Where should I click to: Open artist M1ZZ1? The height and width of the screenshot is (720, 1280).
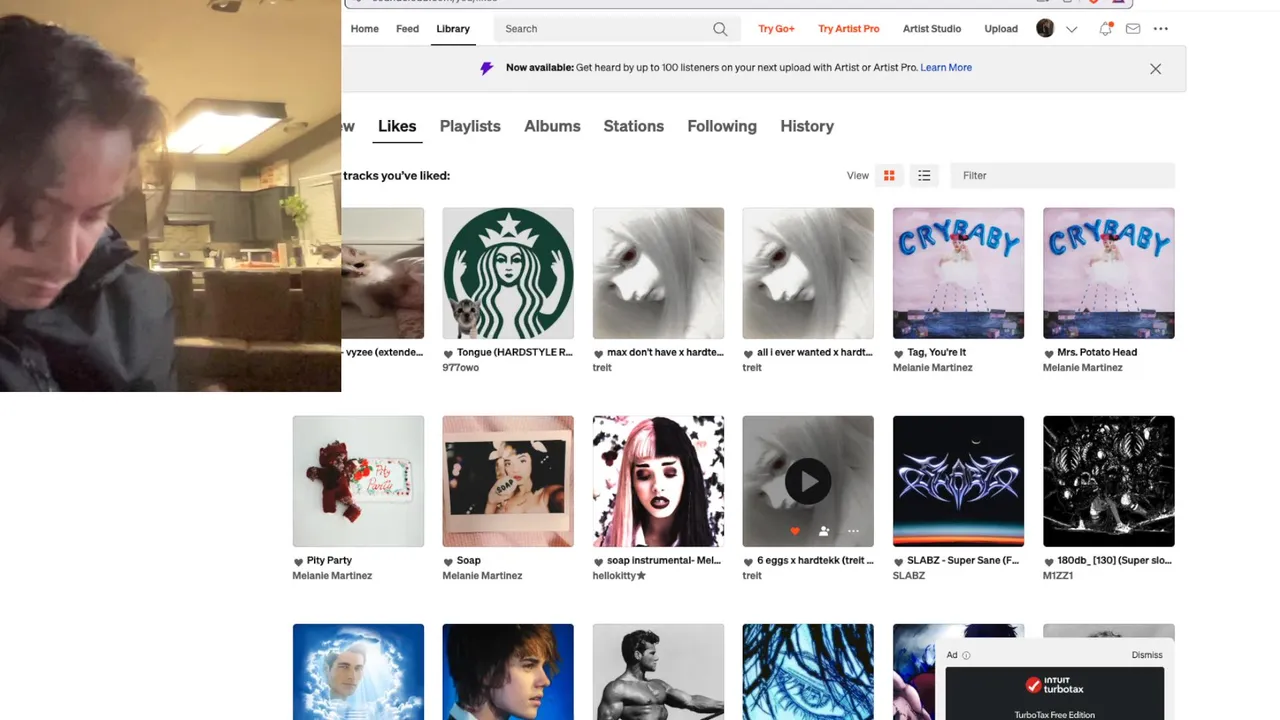(1058, 576)
